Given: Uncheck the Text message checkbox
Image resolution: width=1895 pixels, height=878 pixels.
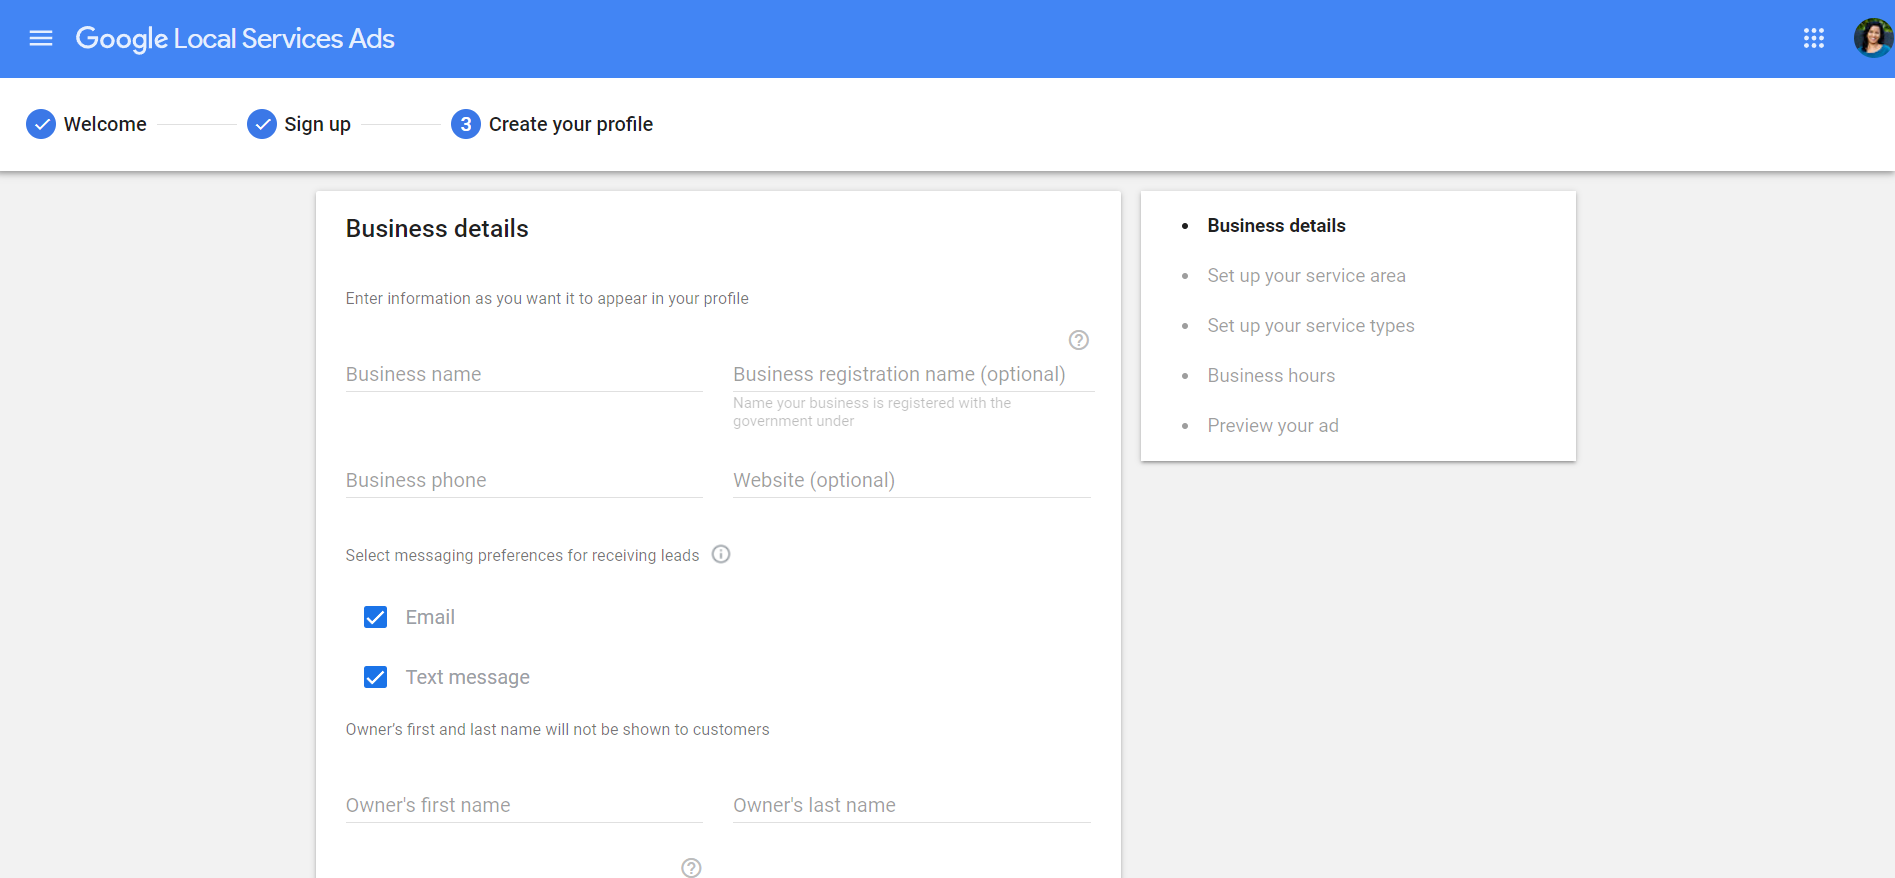Looking at the screenshot, I should pyautogui.click(x=375, y=677).
